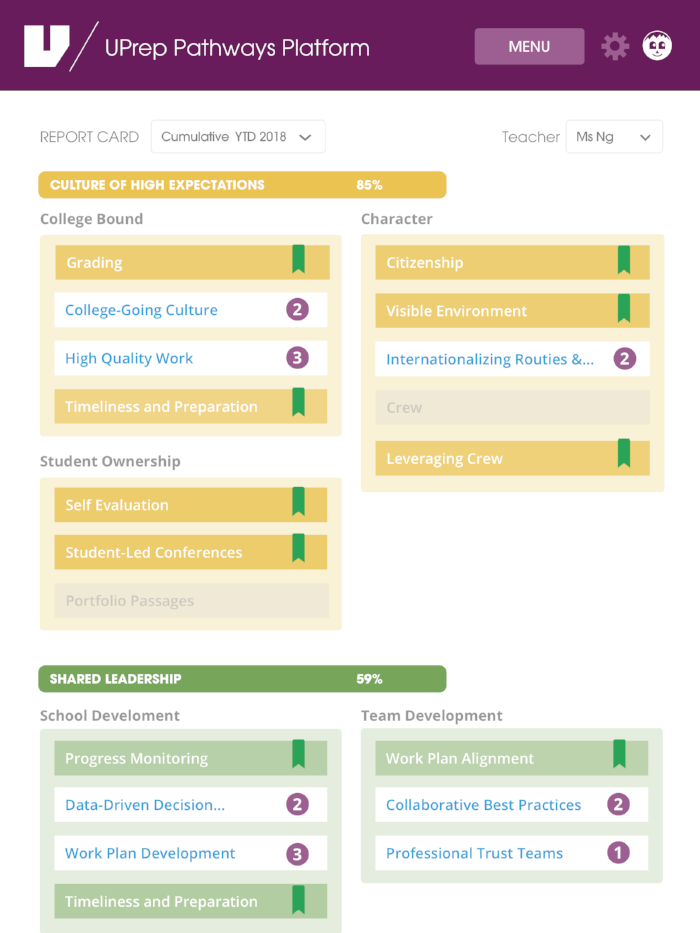
Task: Click the bookmark on Visible Environment
Action: [624, 308]
